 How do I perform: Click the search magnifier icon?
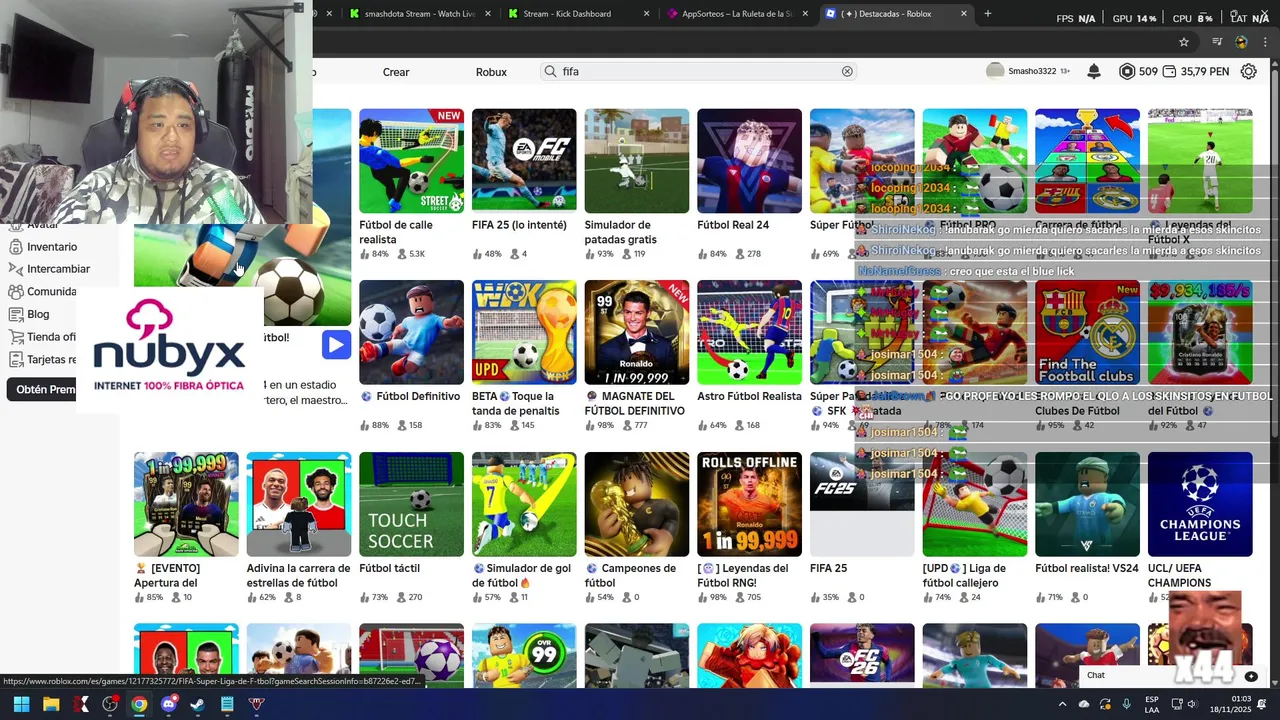(x=550, y=71)
